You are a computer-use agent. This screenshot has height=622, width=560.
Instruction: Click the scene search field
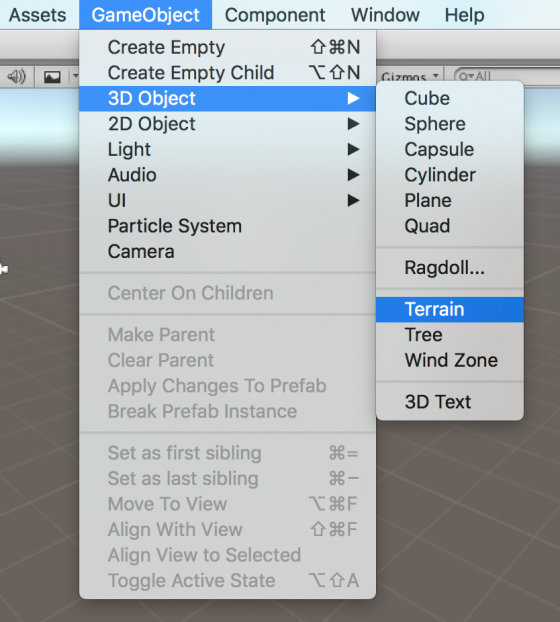(508, 76)
